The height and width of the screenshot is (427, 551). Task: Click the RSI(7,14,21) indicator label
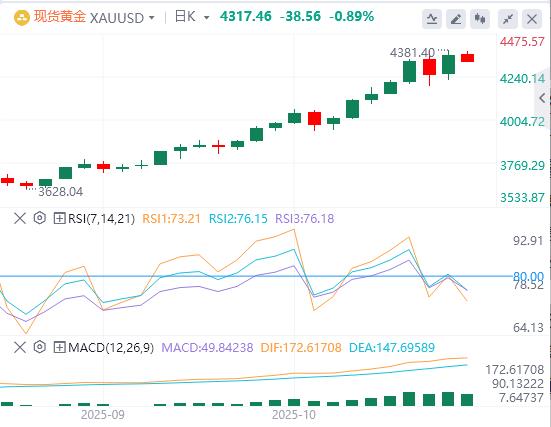101,219
